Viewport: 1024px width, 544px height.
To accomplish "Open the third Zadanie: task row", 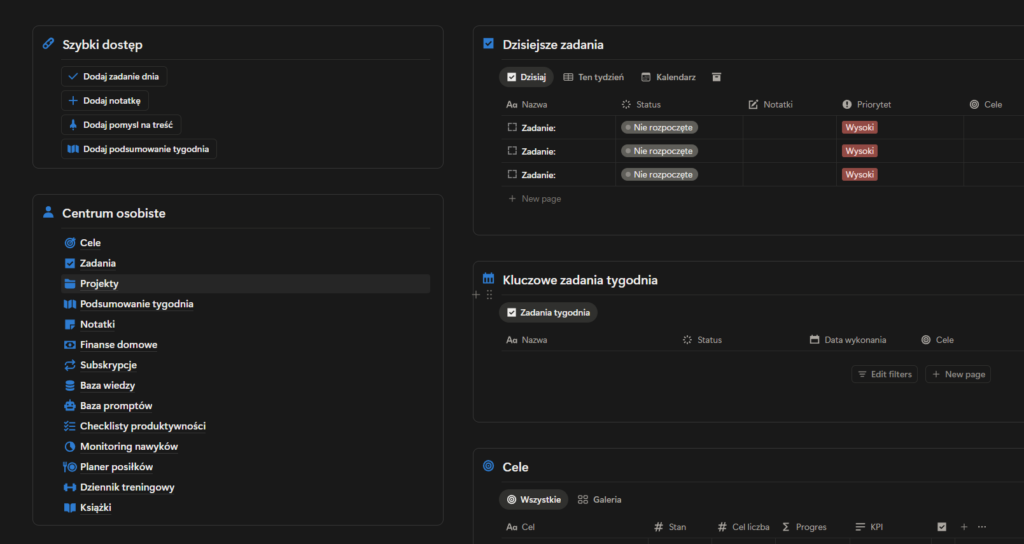I will coord(539,175).
